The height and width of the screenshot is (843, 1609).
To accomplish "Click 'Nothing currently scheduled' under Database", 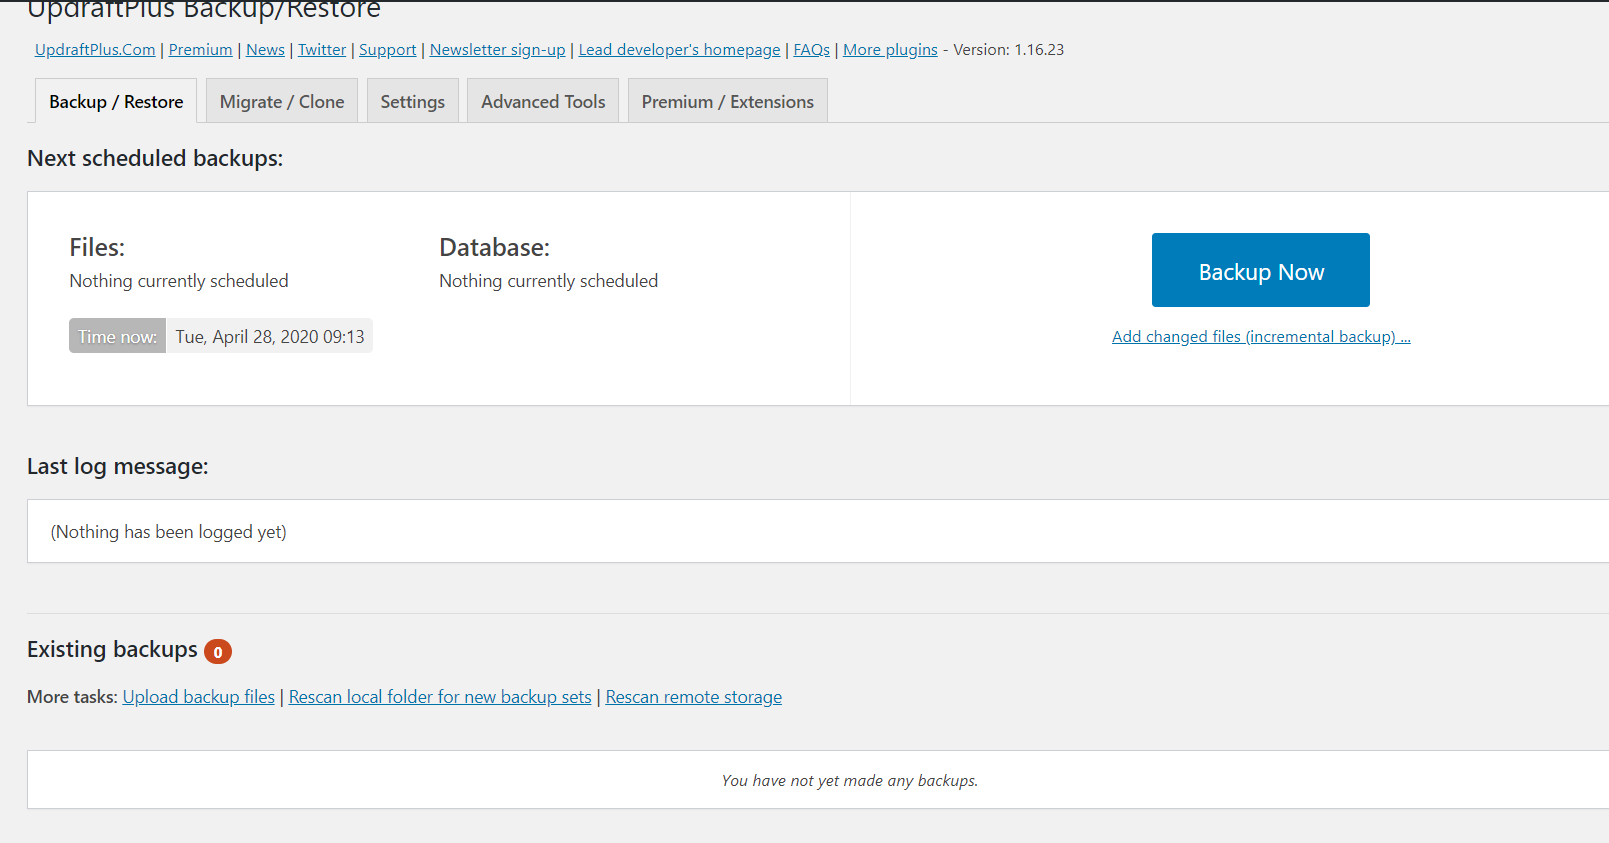I will click(549, 281).
